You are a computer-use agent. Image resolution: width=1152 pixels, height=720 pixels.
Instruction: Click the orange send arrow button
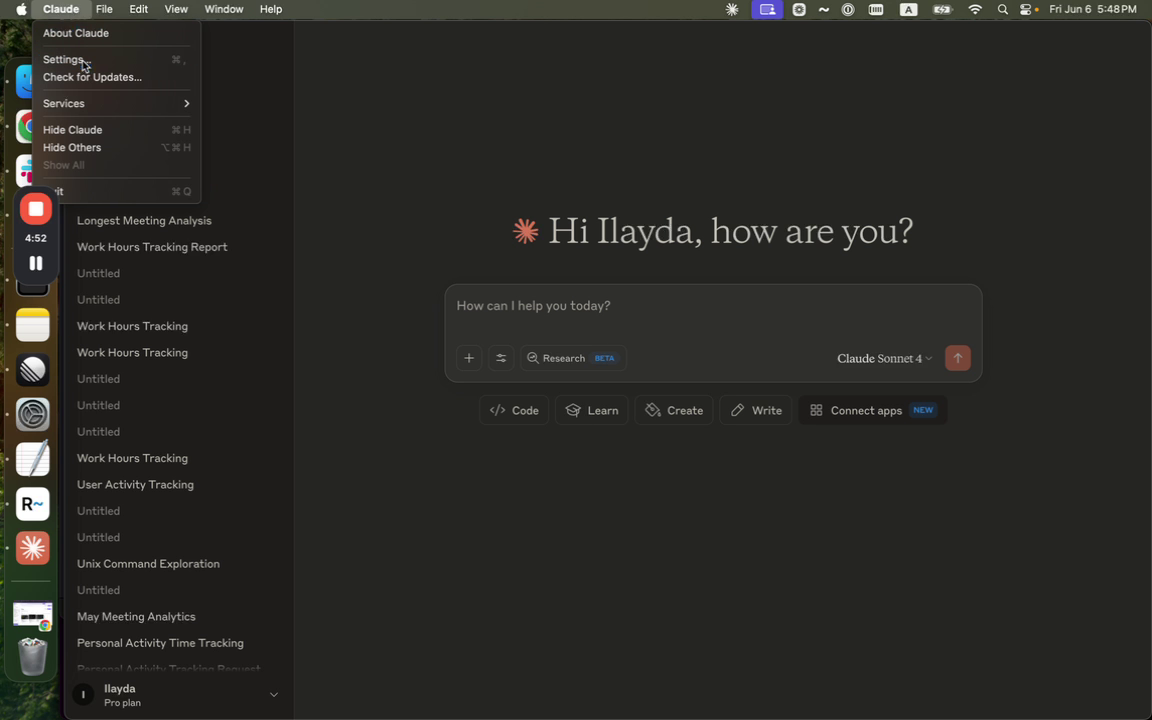(957, 358)
